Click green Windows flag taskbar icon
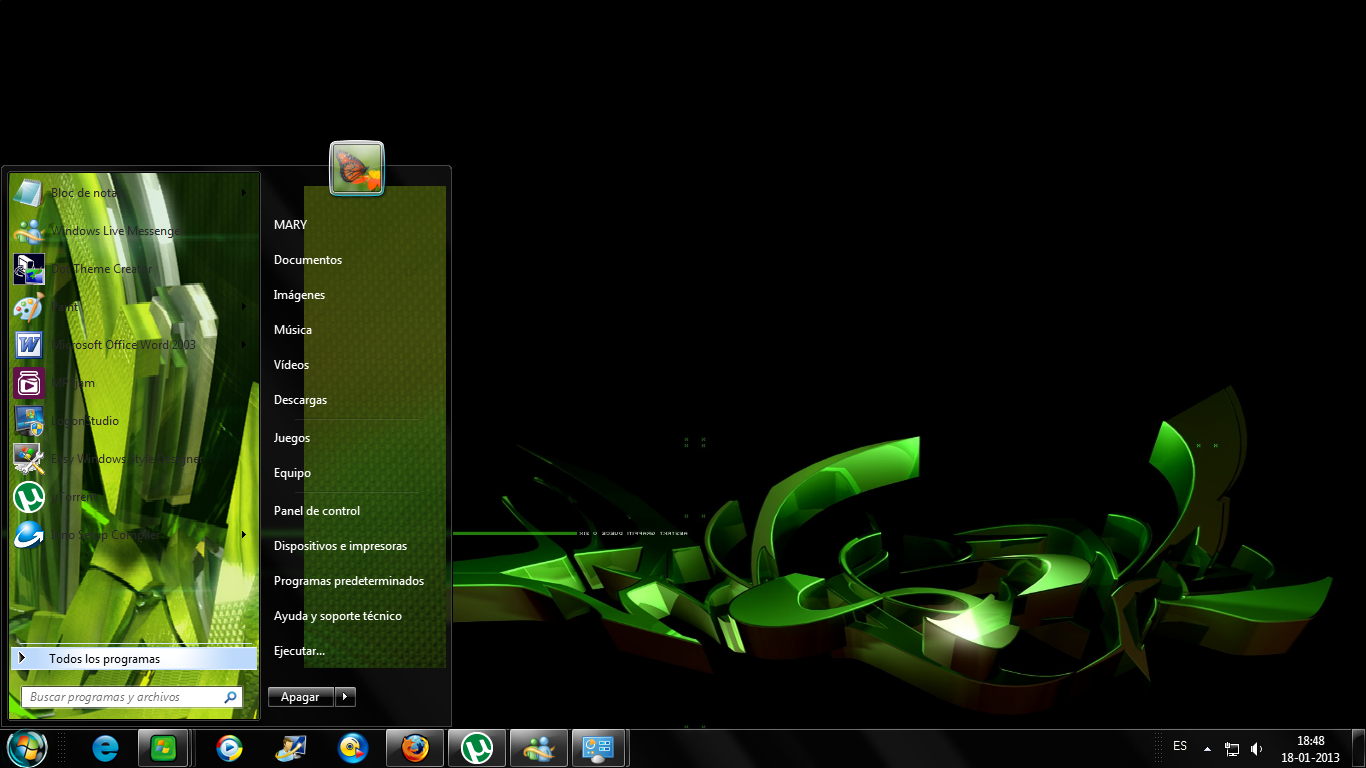This screenshot has width=1366, height=768. [163, 748]
